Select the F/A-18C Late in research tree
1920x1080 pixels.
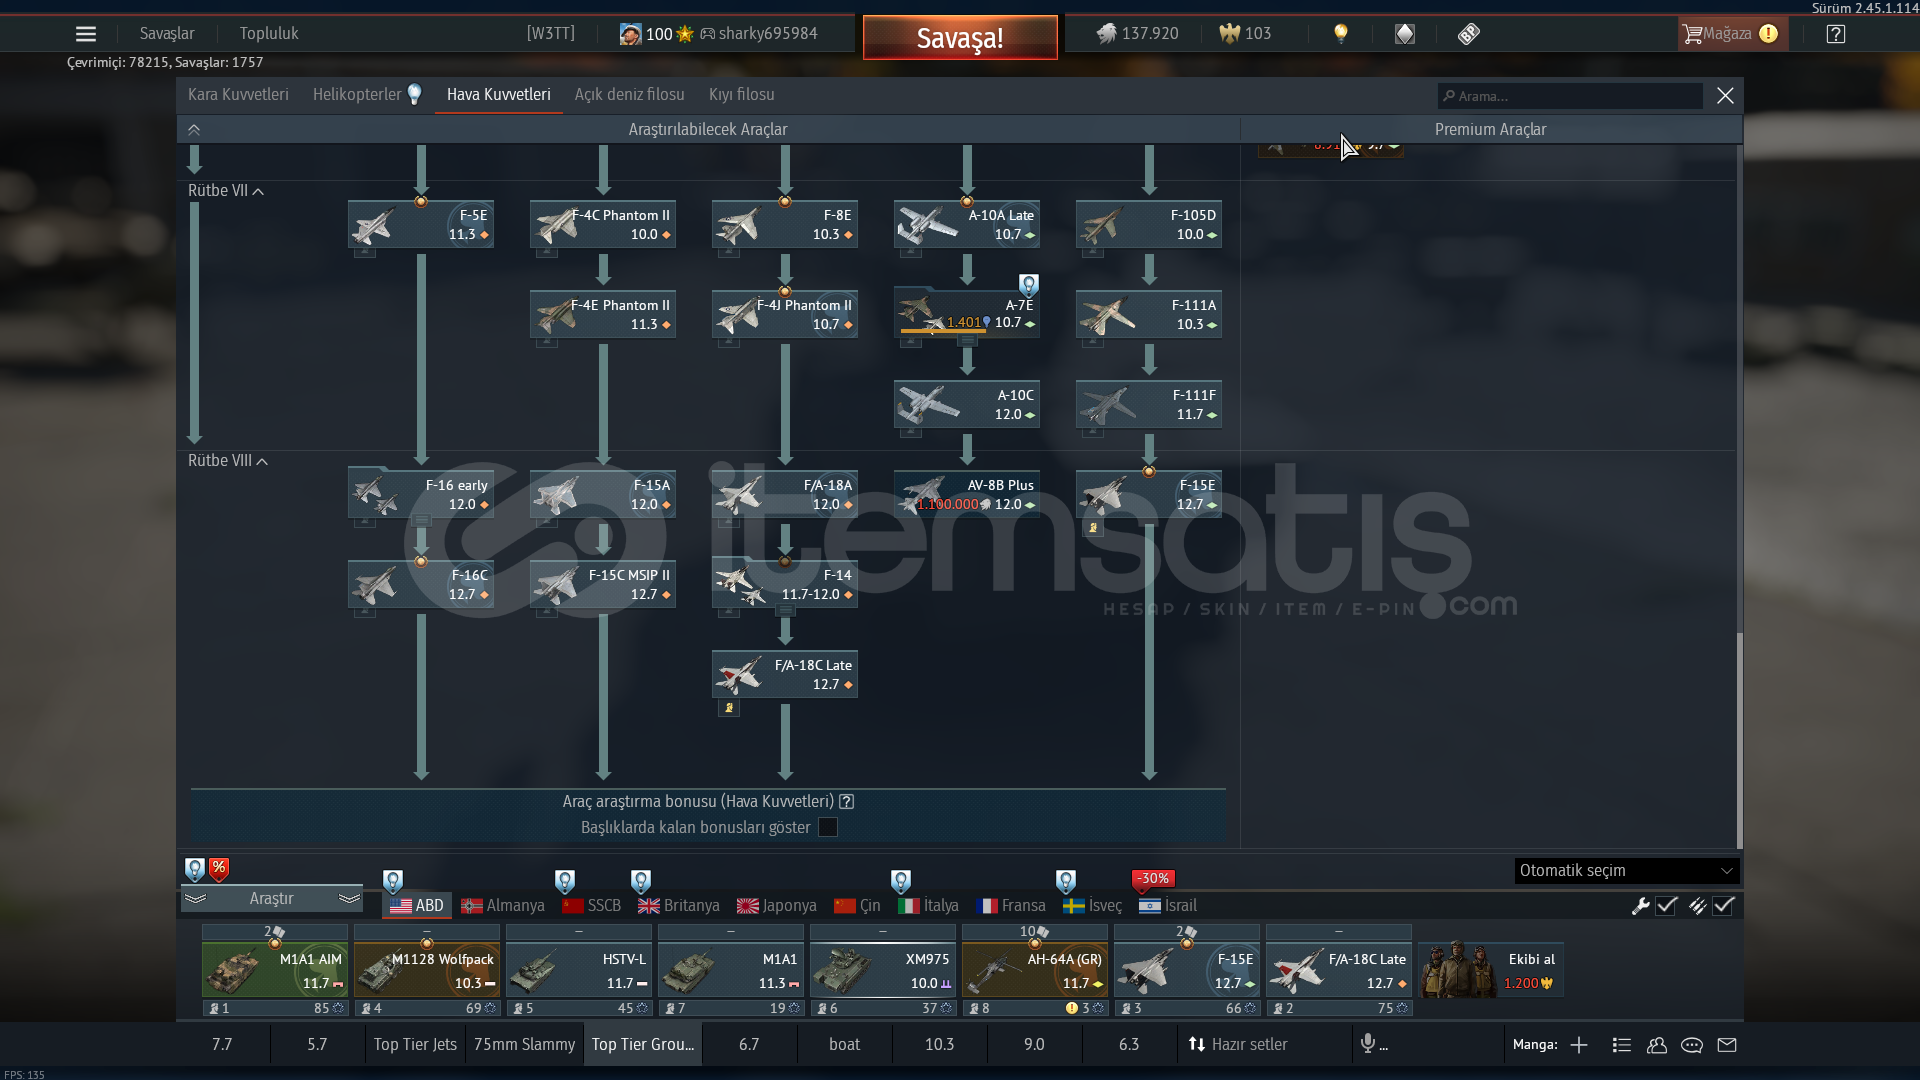[x=785, y=674]
